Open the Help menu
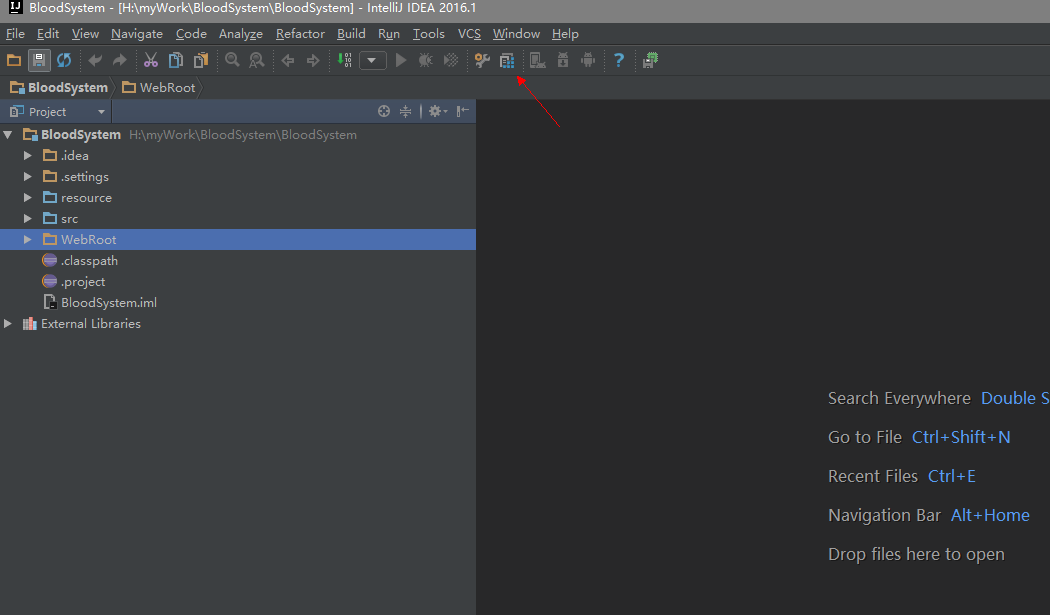1050x615 pixels. (x=565, y=33)
